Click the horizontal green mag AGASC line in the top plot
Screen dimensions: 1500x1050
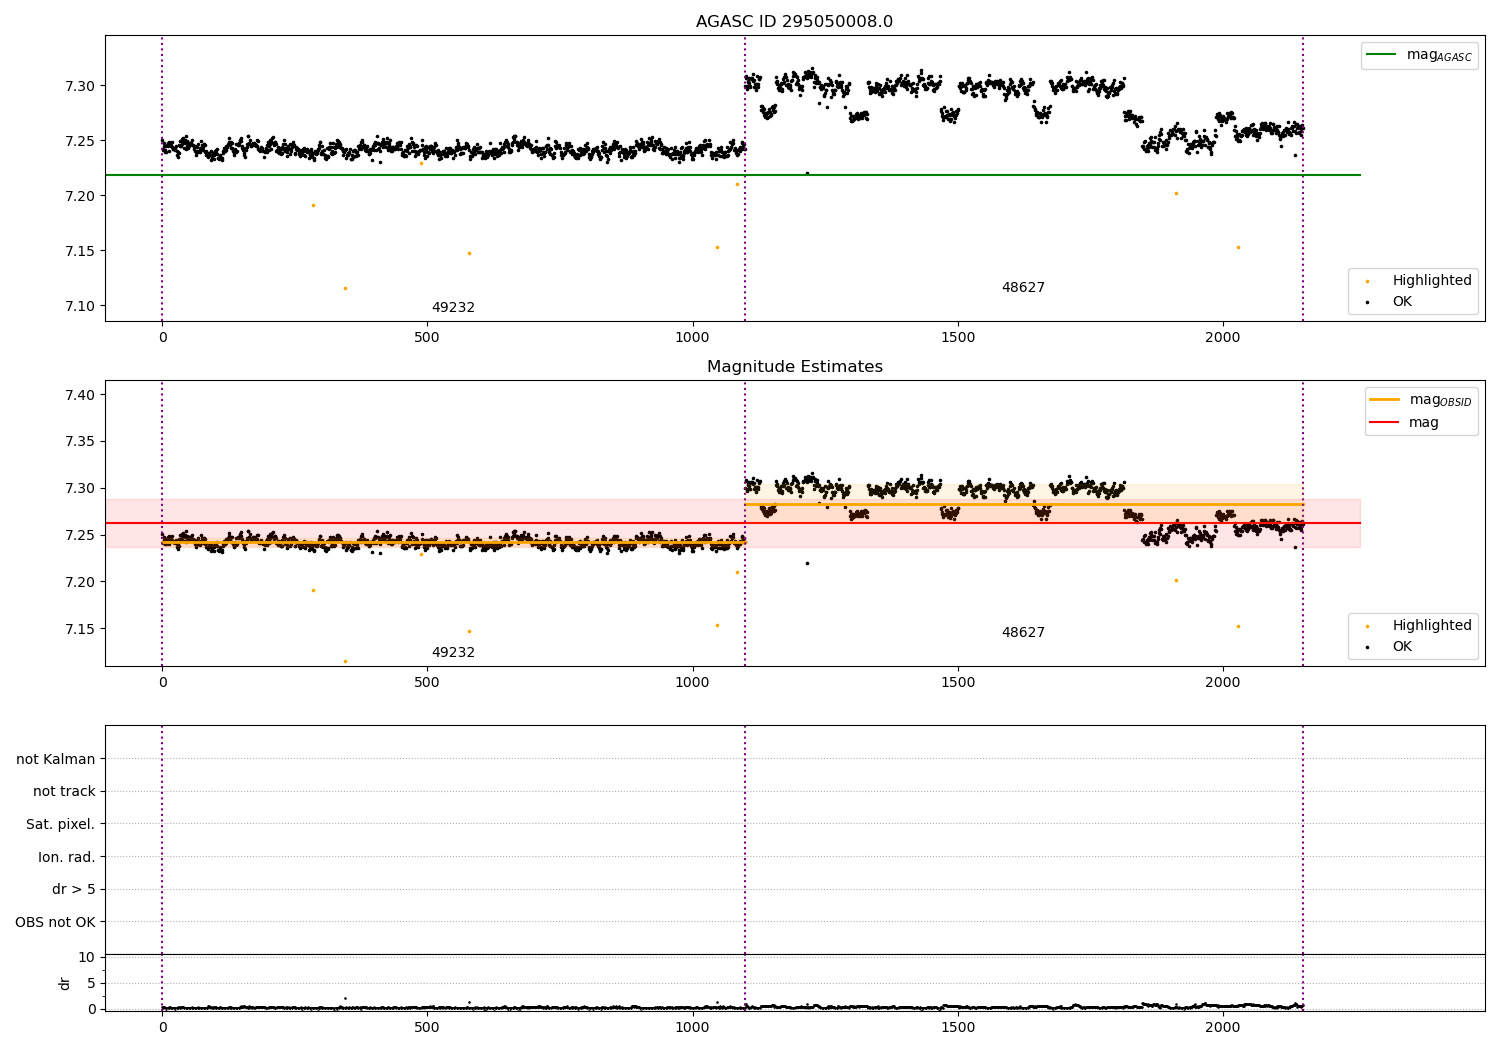coord(732,175)
